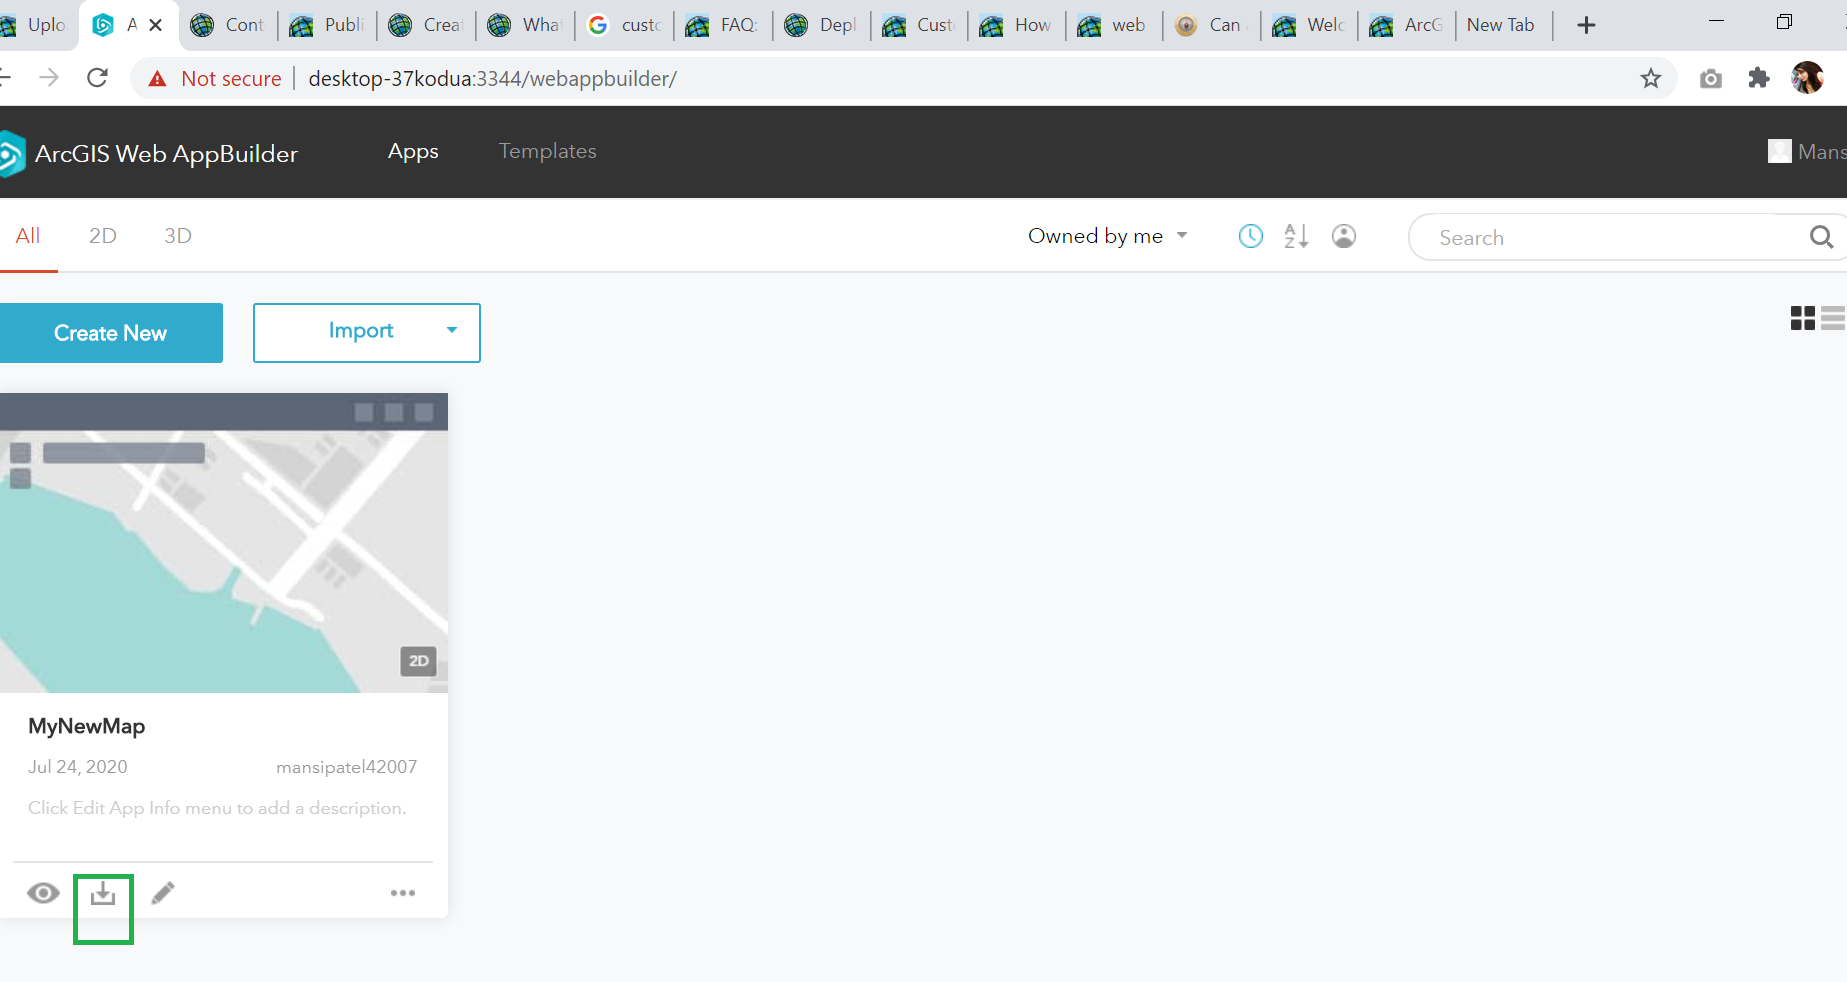Click the camera screenshot extension icon
The image size is (1847, 982).
[1711, 78]
